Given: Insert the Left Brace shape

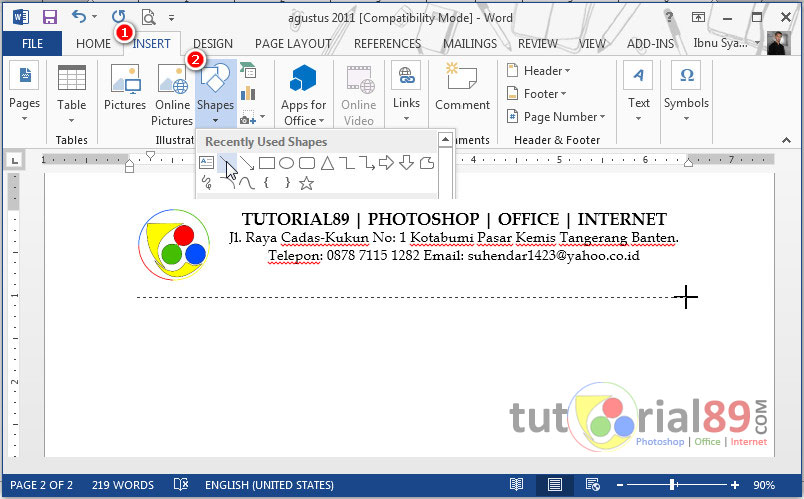Looking at the screenshot, I should click(x=266, y=183).
